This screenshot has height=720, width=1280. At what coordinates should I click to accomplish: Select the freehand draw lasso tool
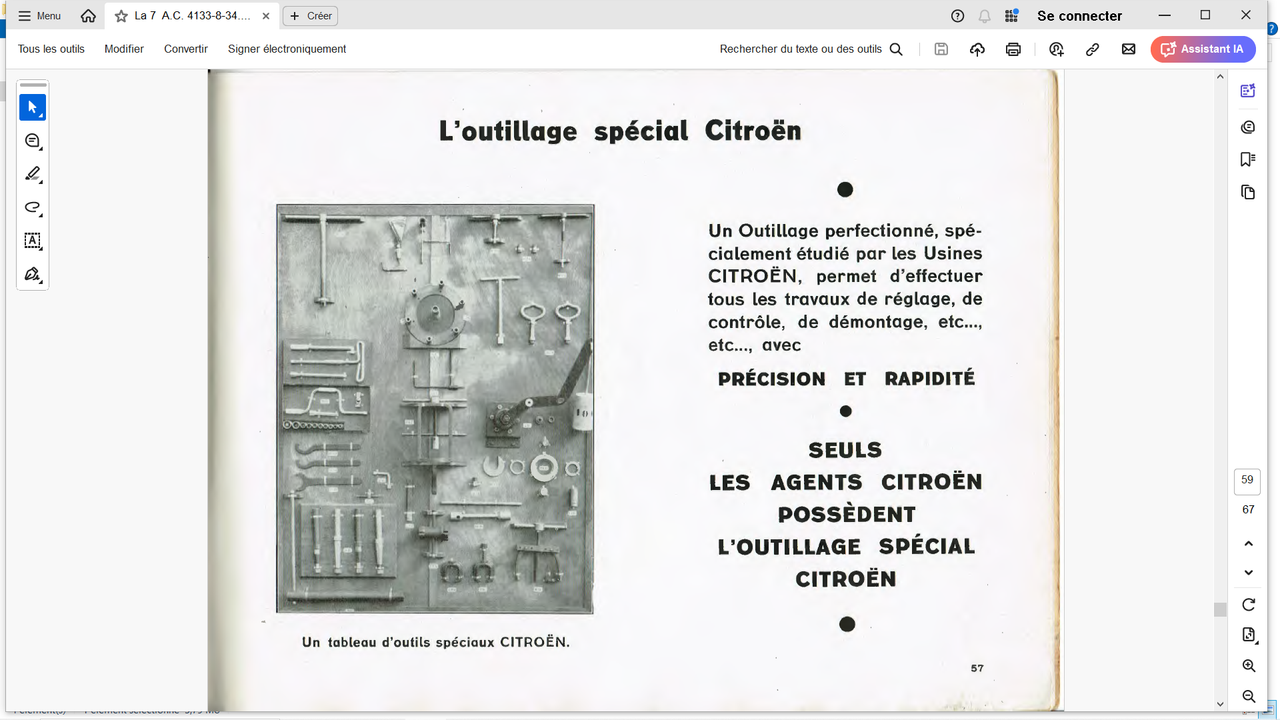tap(33, 208)
